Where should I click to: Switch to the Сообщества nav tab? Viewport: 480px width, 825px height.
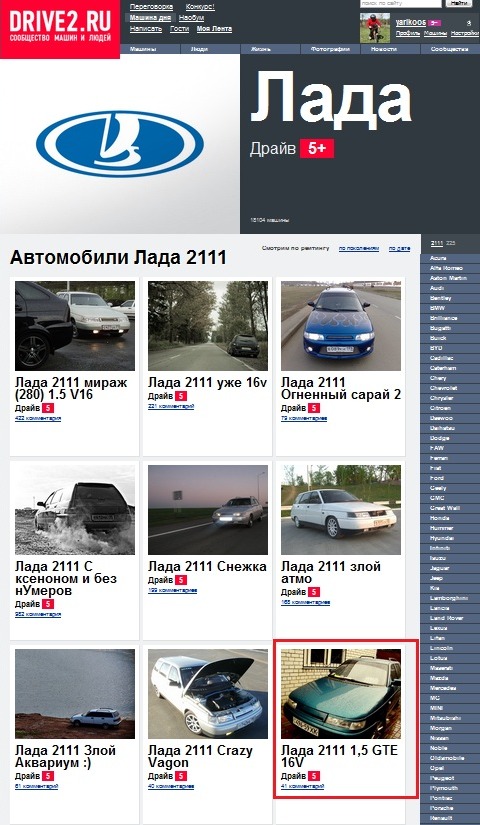pos(450,49)
